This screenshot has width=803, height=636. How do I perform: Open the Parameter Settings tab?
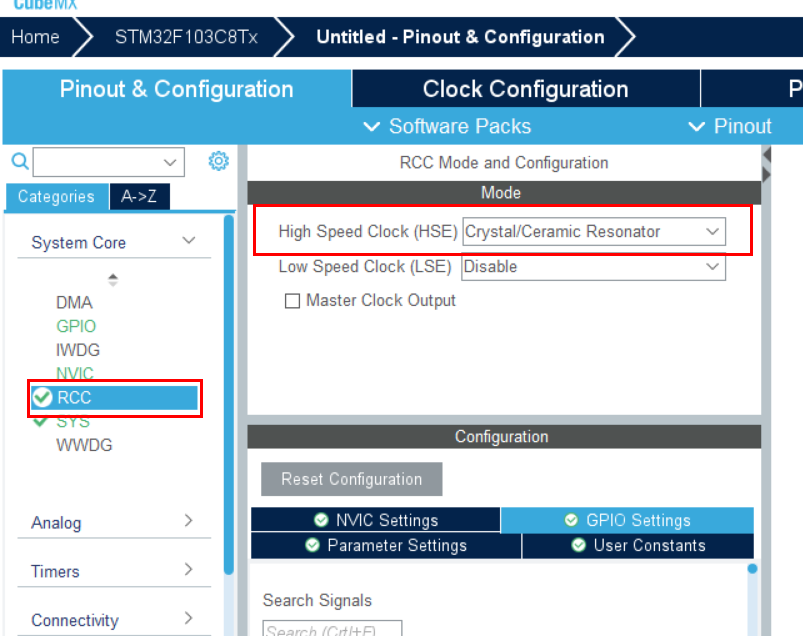[386, 545]
